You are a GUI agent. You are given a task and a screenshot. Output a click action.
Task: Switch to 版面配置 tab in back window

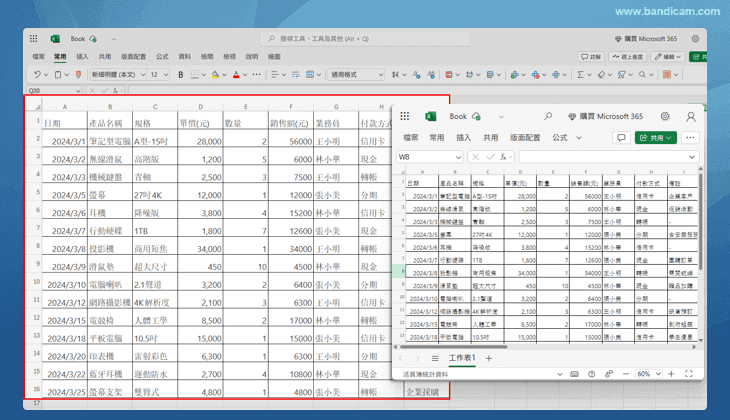[x=134, y=57]
